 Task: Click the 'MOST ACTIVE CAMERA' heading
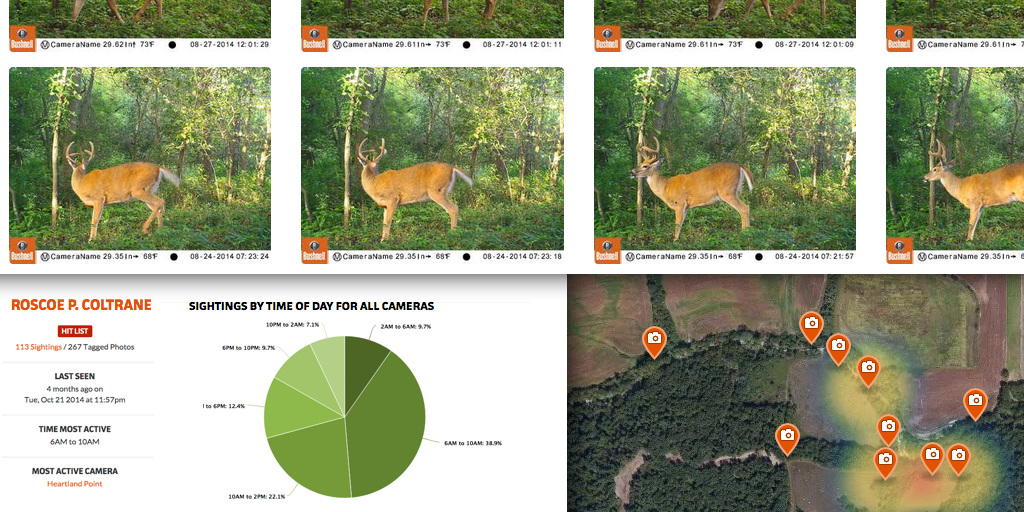[74, 471]
